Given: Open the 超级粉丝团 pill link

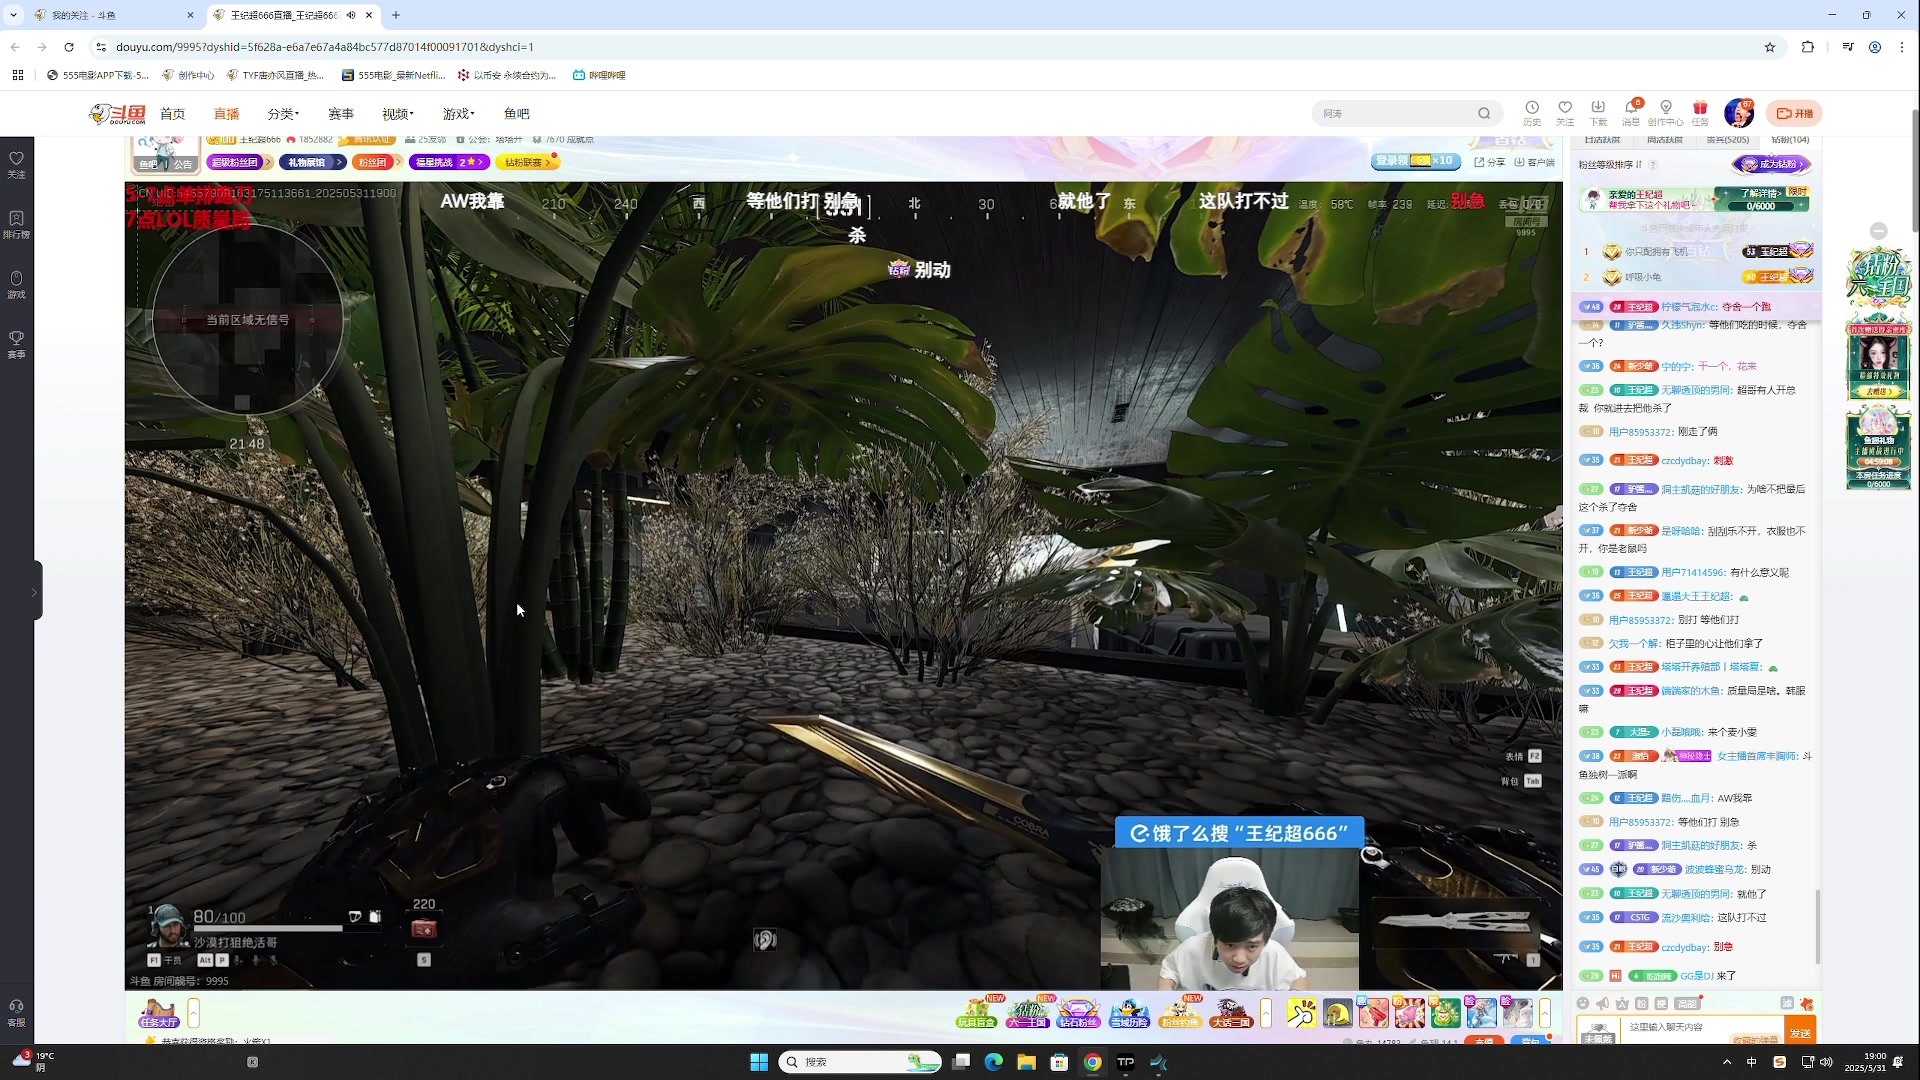Looking at the screenshot, I should pyautogui.click(x=240, y=162).
